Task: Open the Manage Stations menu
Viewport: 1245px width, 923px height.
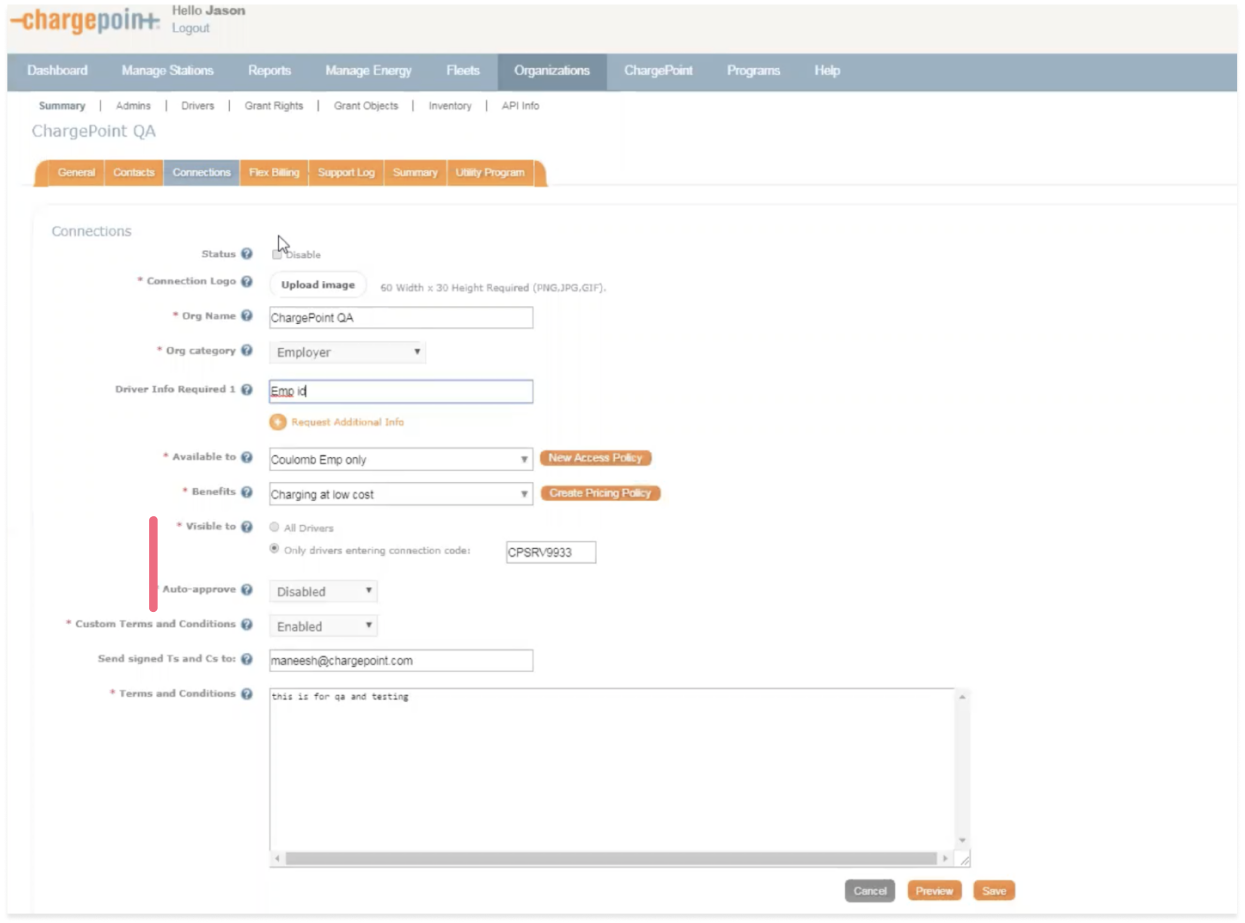Action: click(167, 71)
